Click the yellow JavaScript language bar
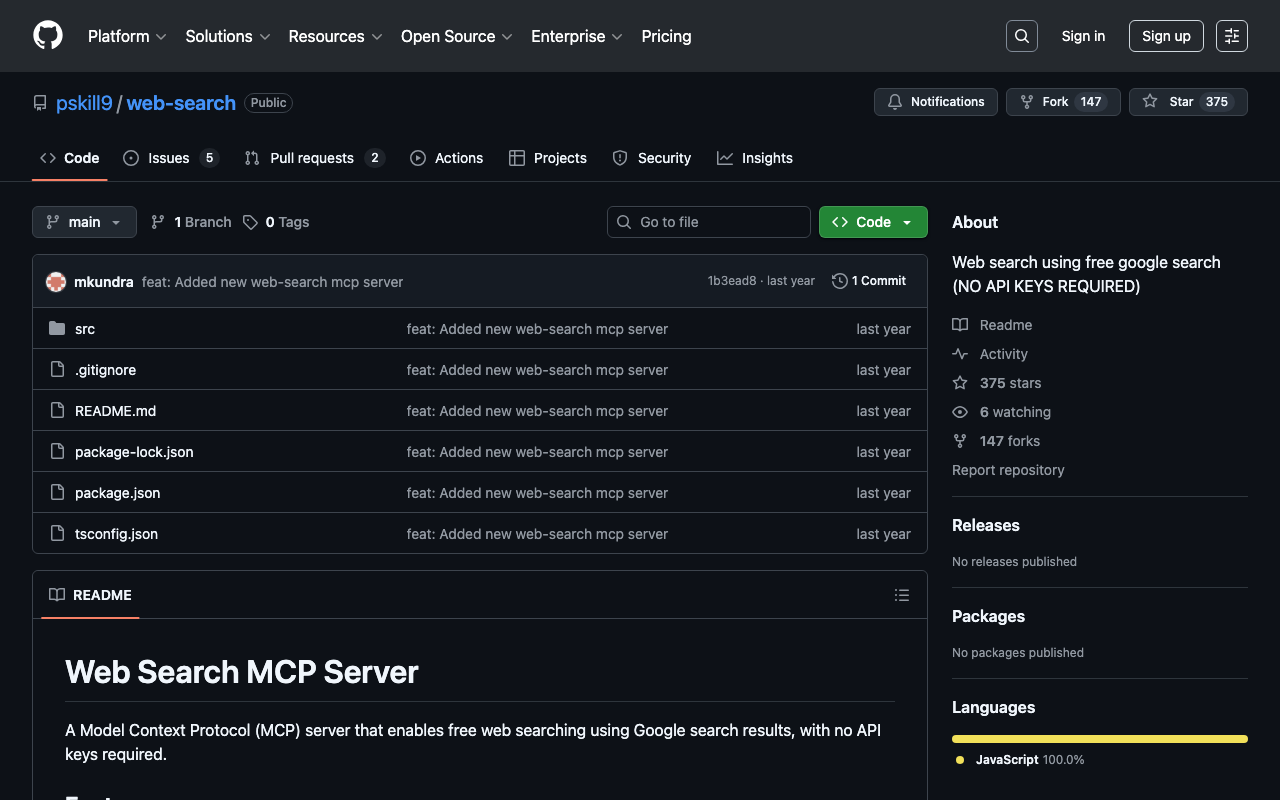1280x800 pixels. (1099, 739)
